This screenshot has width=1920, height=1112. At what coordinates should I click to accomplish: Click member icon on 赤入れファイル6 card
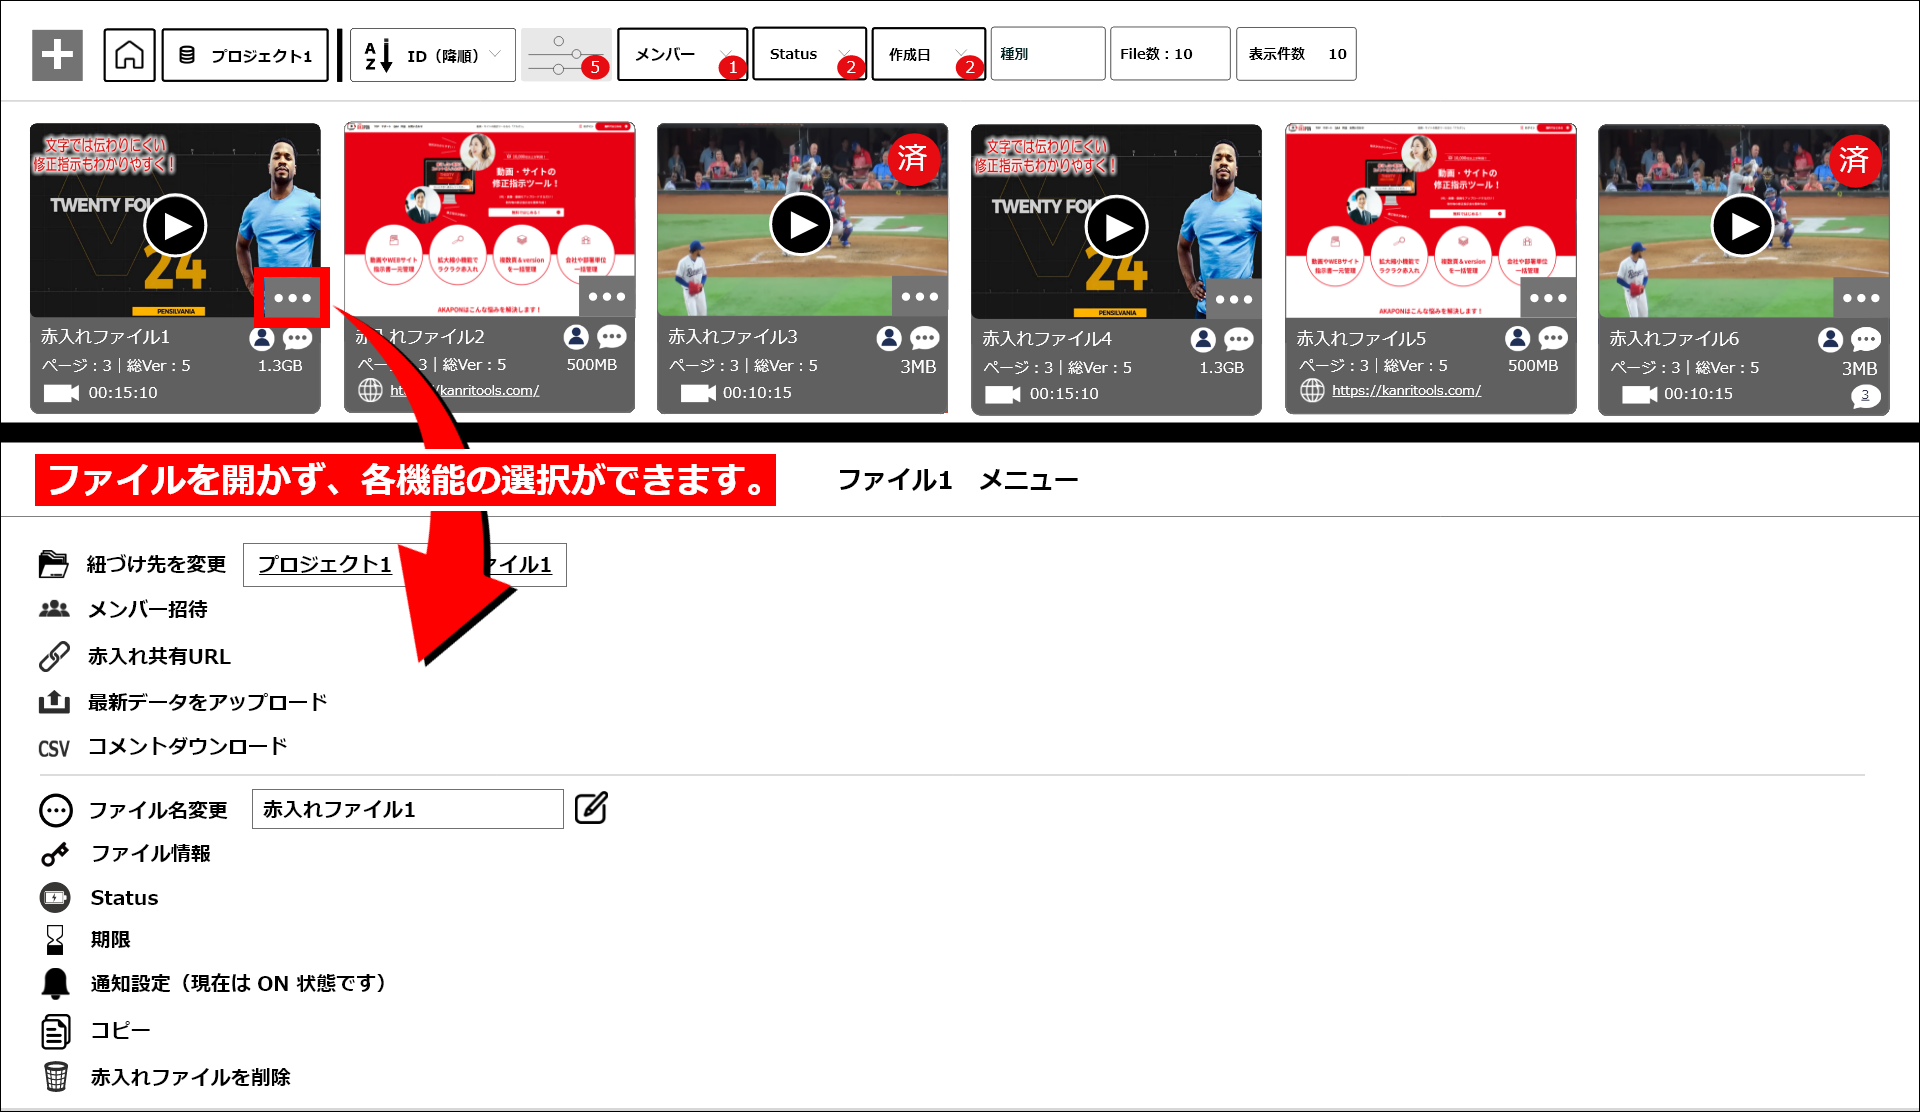(1830, 340)
